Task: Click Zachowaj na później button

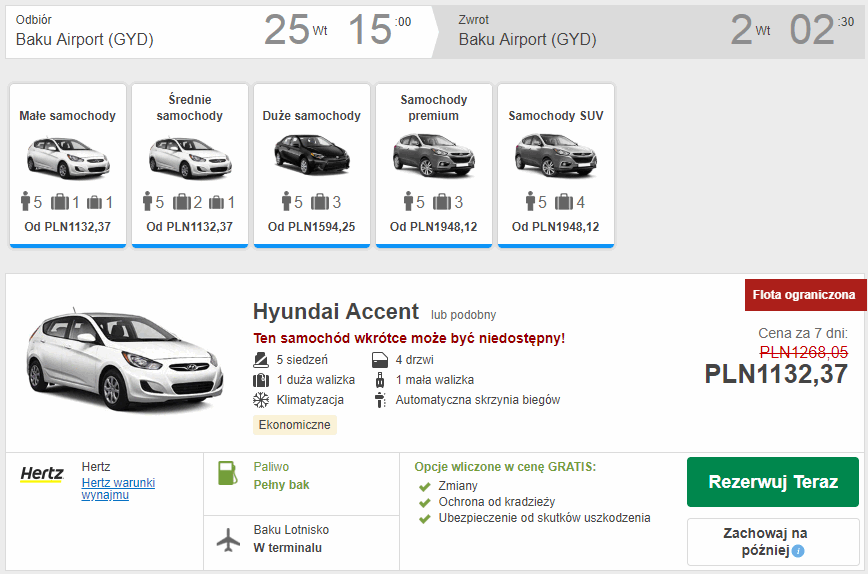Action: 772,542
